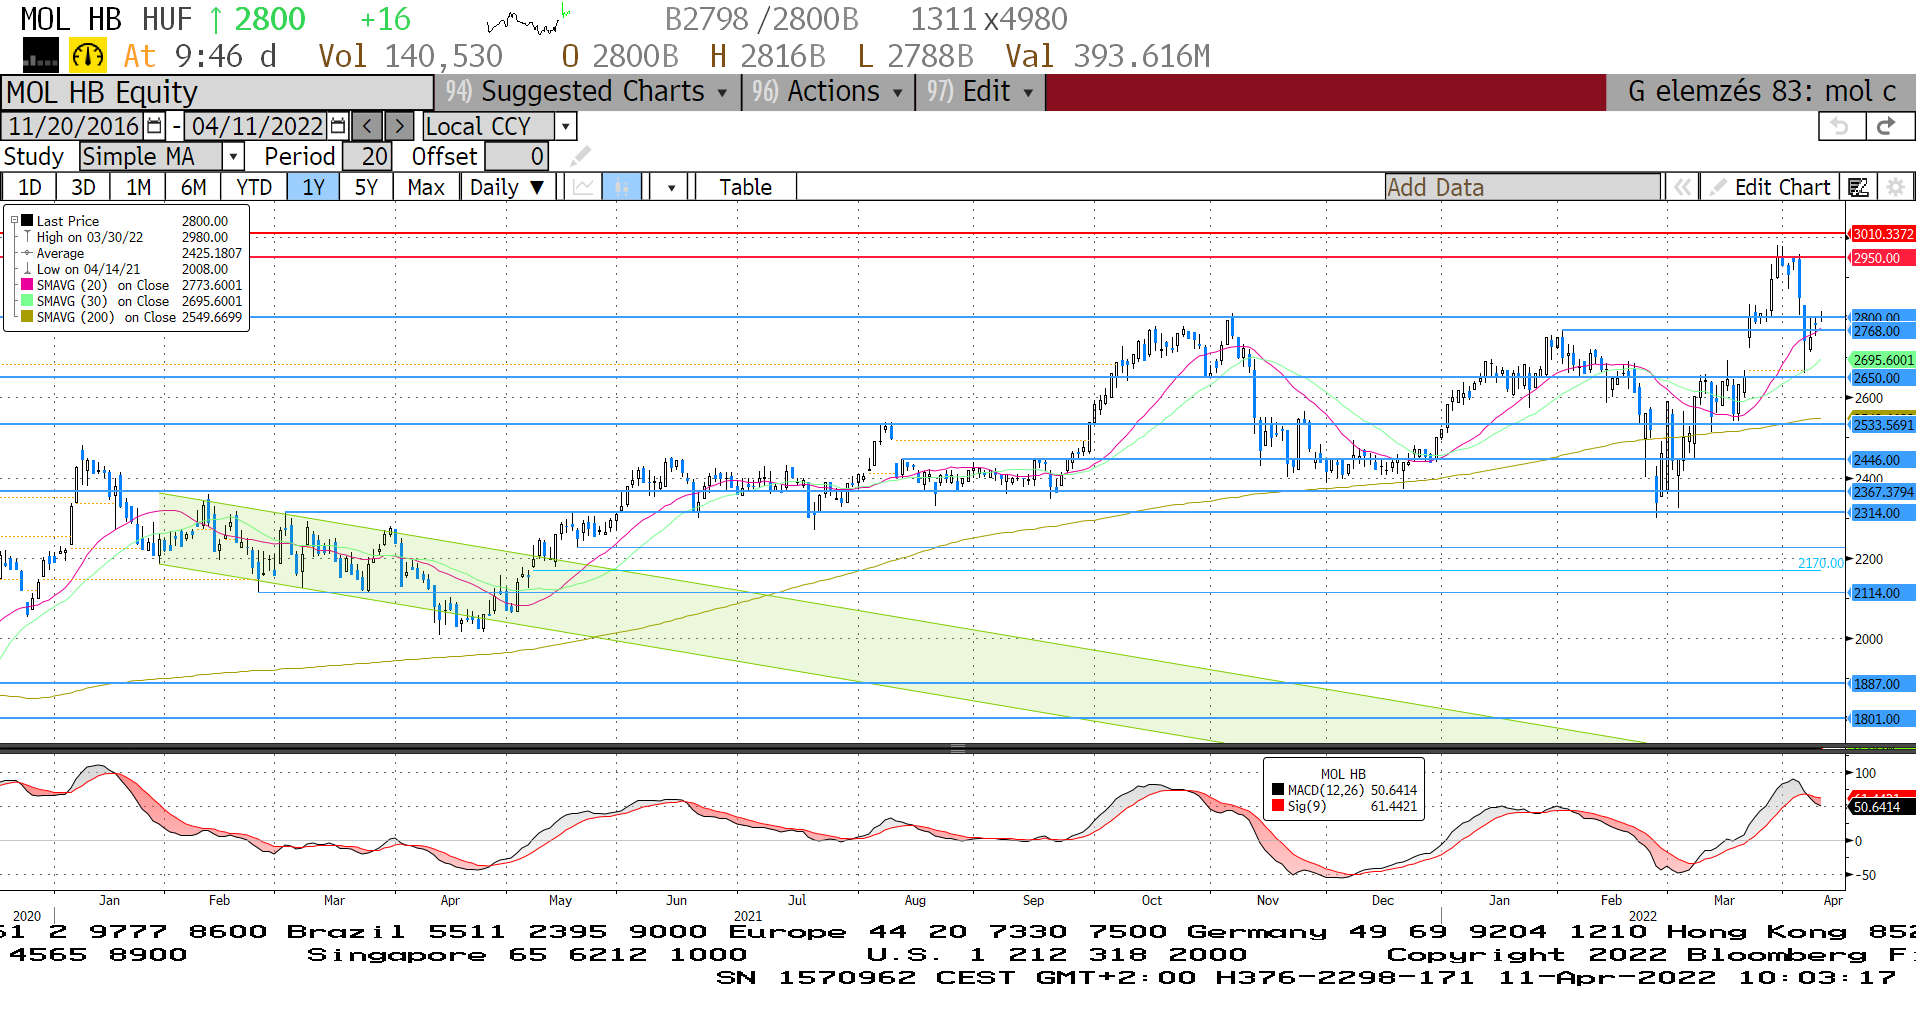Viewport: 1916px width, 1033px height.
Task: Click the blue 1887.00 price axis label
Action: [1882, 684]
